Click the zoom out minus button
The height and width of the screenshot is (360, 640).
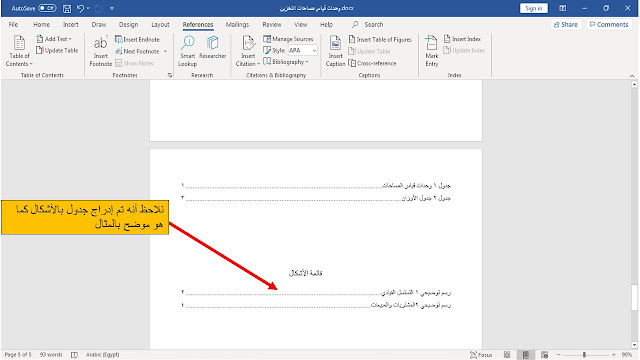click(559, 355)
